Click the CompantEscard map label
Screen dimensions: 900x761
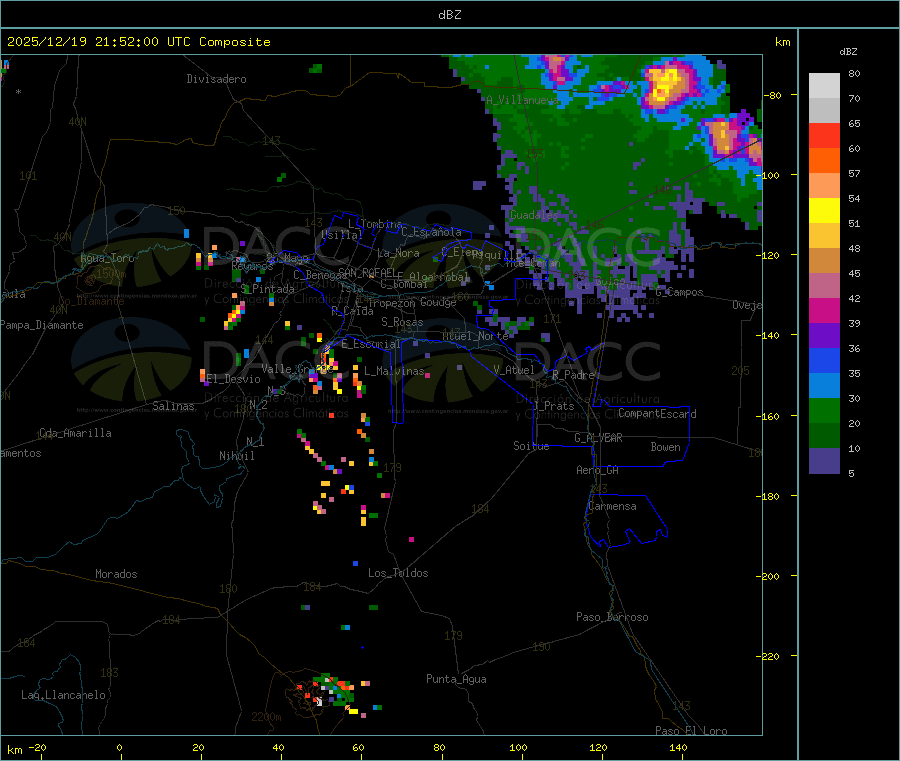657,414
